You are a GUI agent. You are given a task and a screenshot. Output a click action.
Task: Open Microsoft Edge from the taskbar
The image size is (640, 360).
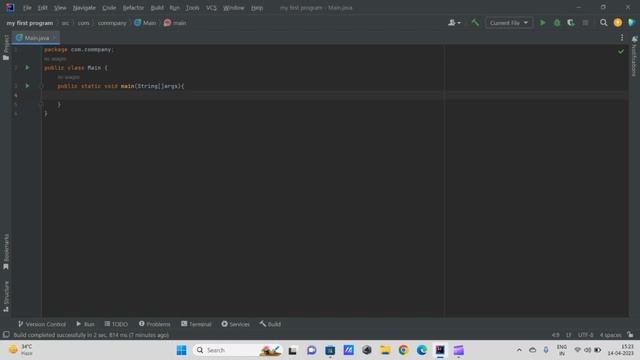pyautogui.click(x=422, y=350)
